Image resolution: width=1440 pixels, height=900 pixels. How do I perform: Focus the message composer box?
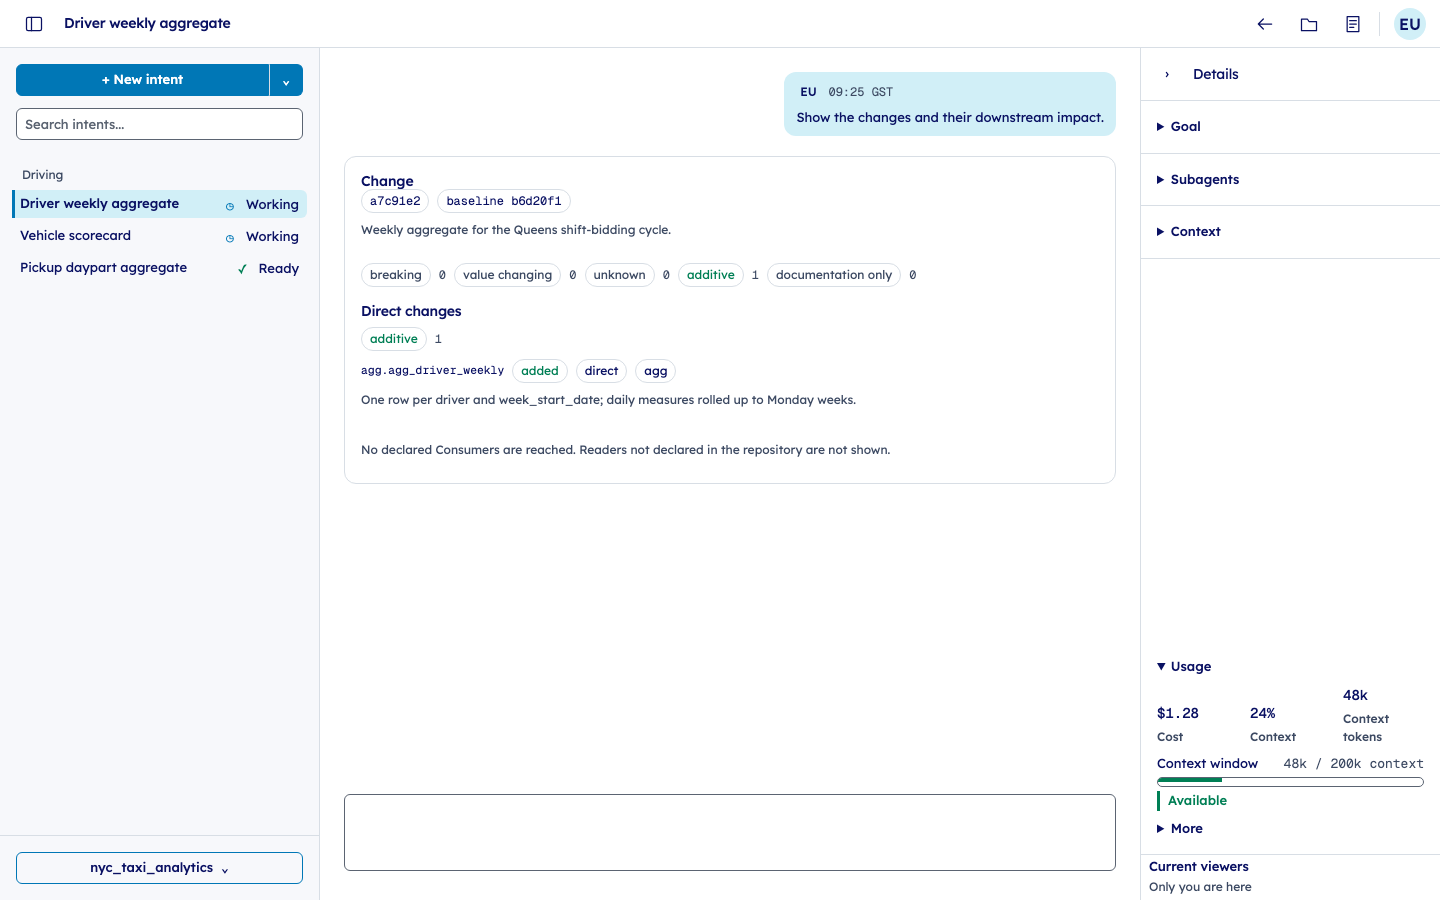[730, 833]
